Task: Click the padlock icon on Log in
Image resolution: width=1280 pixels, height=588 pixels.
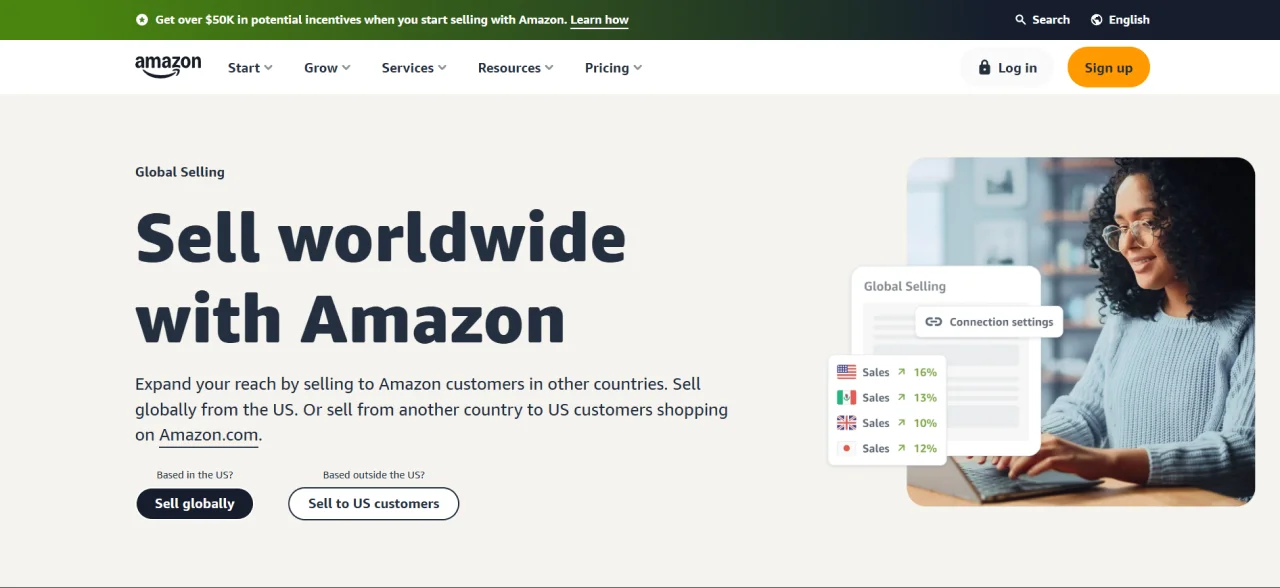Action: coord(985,68)
